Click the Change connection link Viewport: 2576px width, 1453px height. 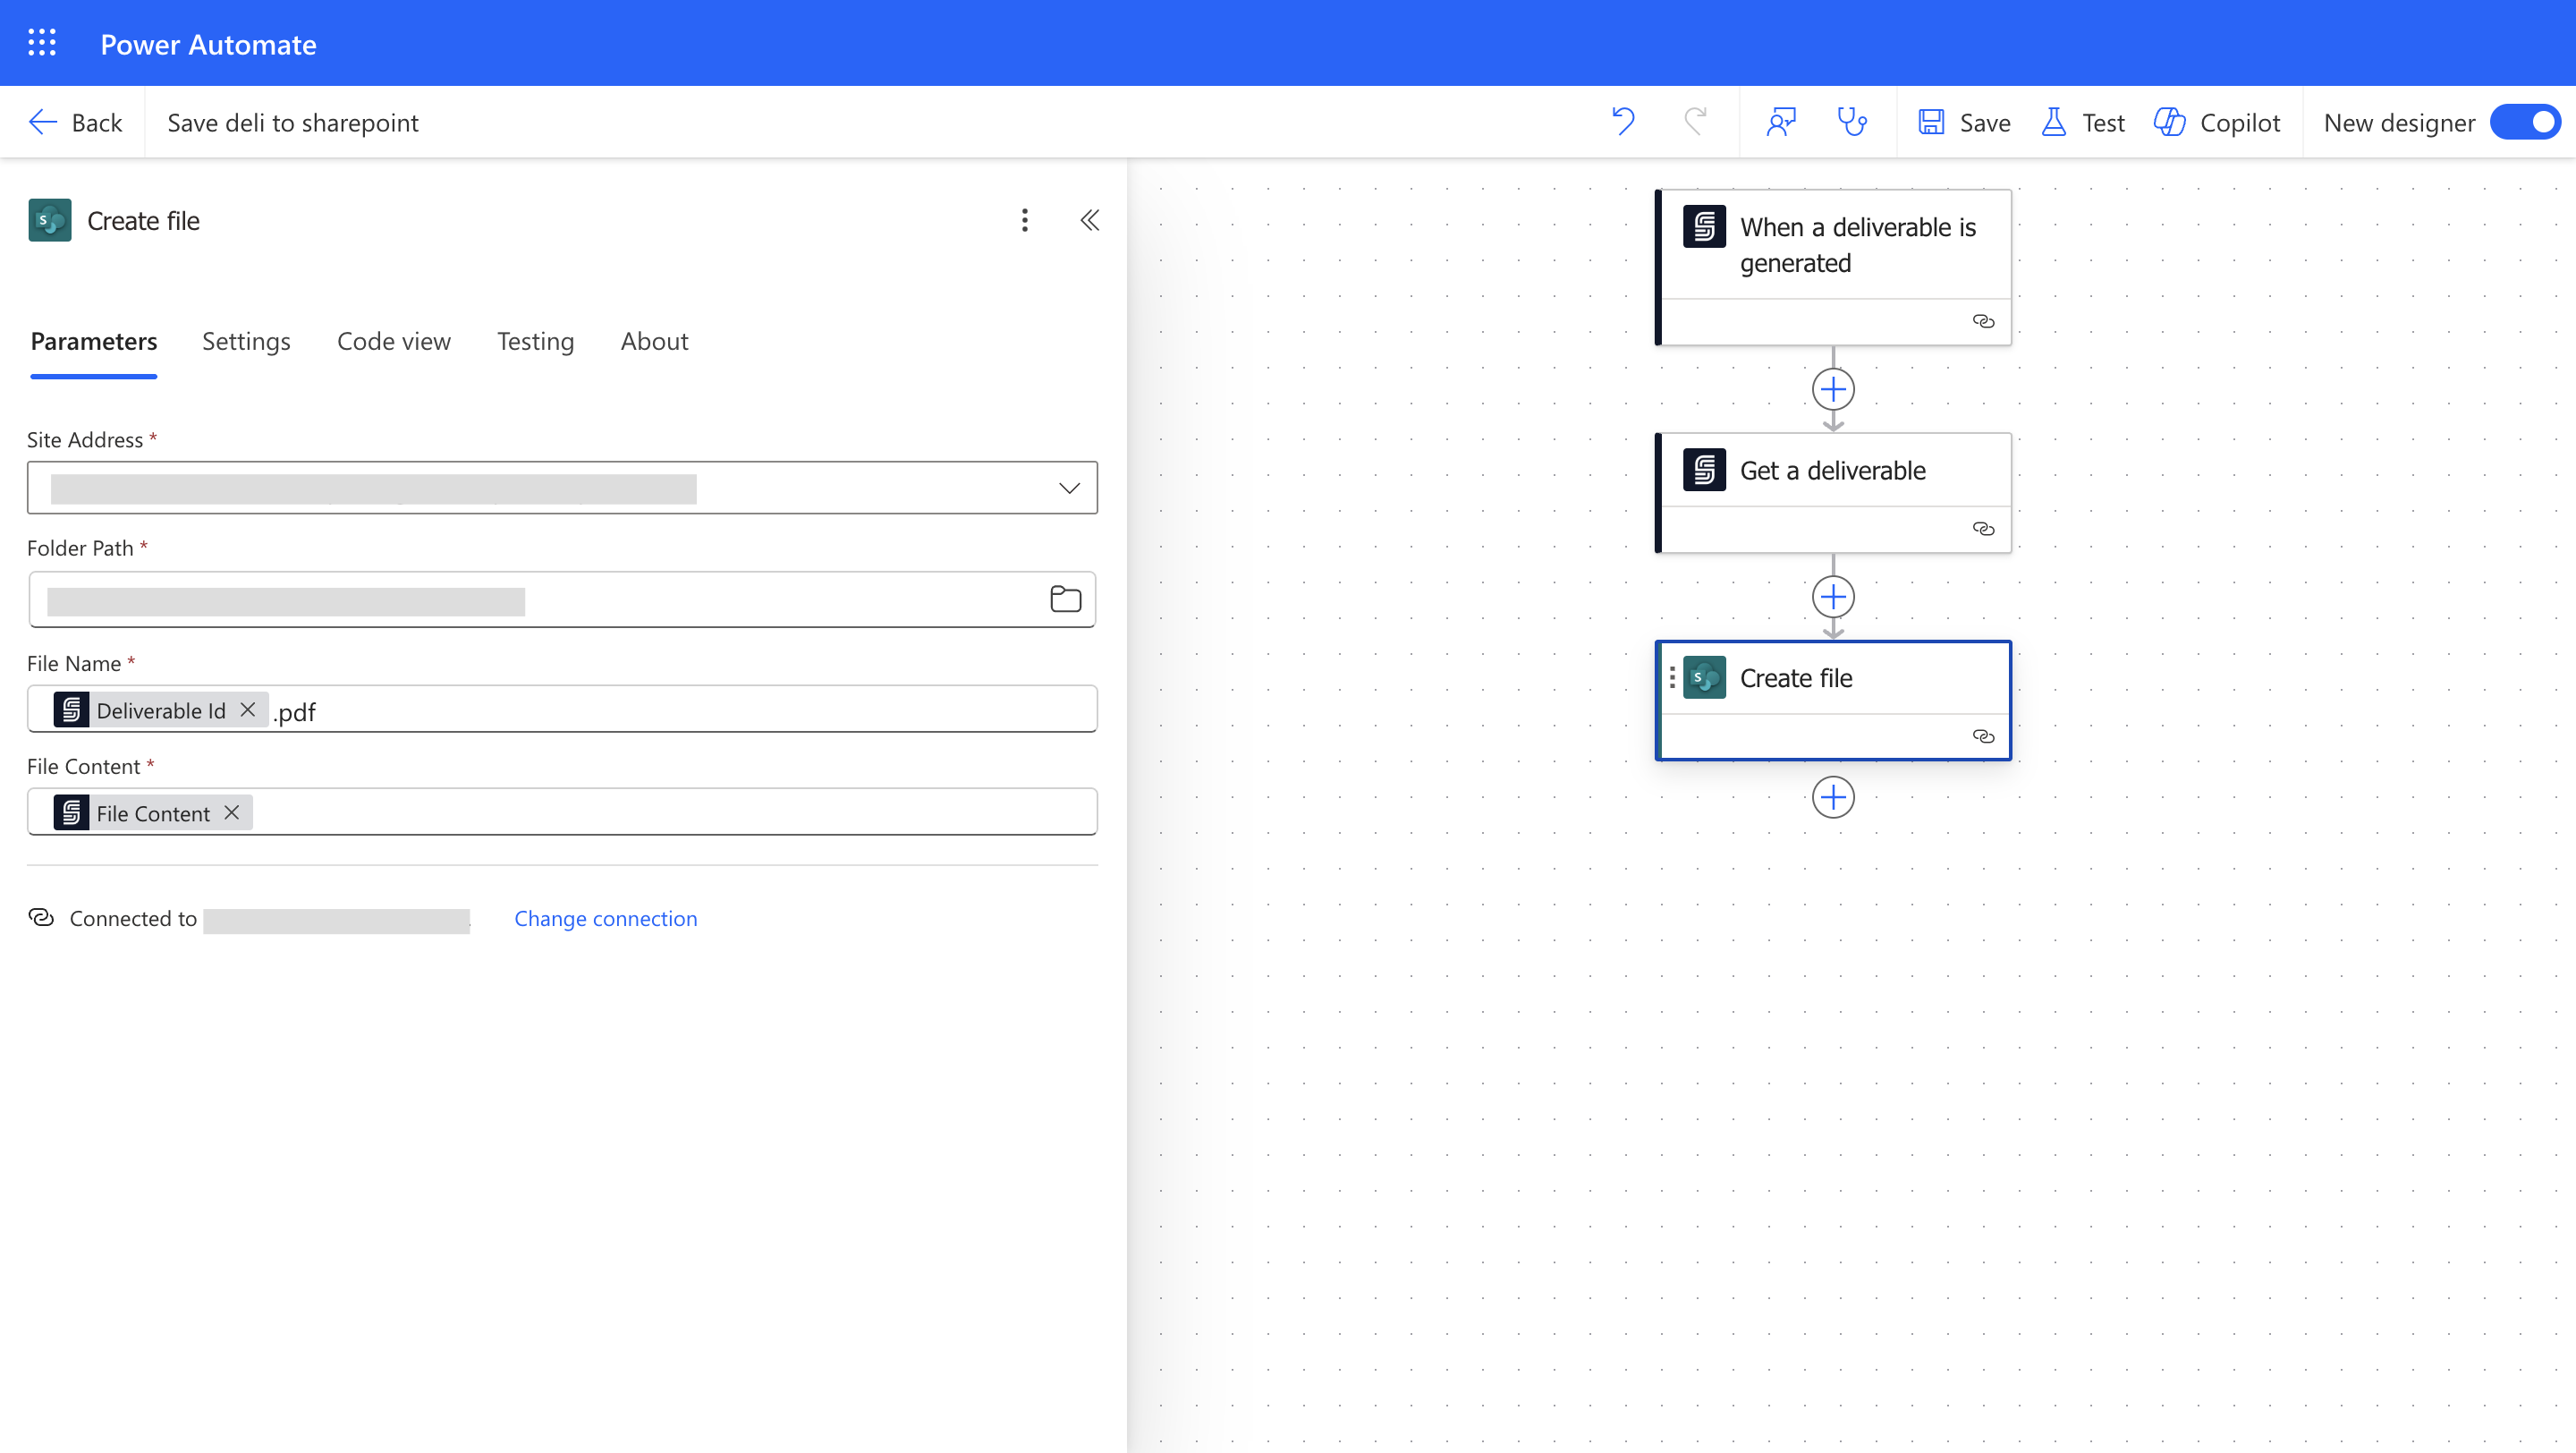tap(605, 918)
